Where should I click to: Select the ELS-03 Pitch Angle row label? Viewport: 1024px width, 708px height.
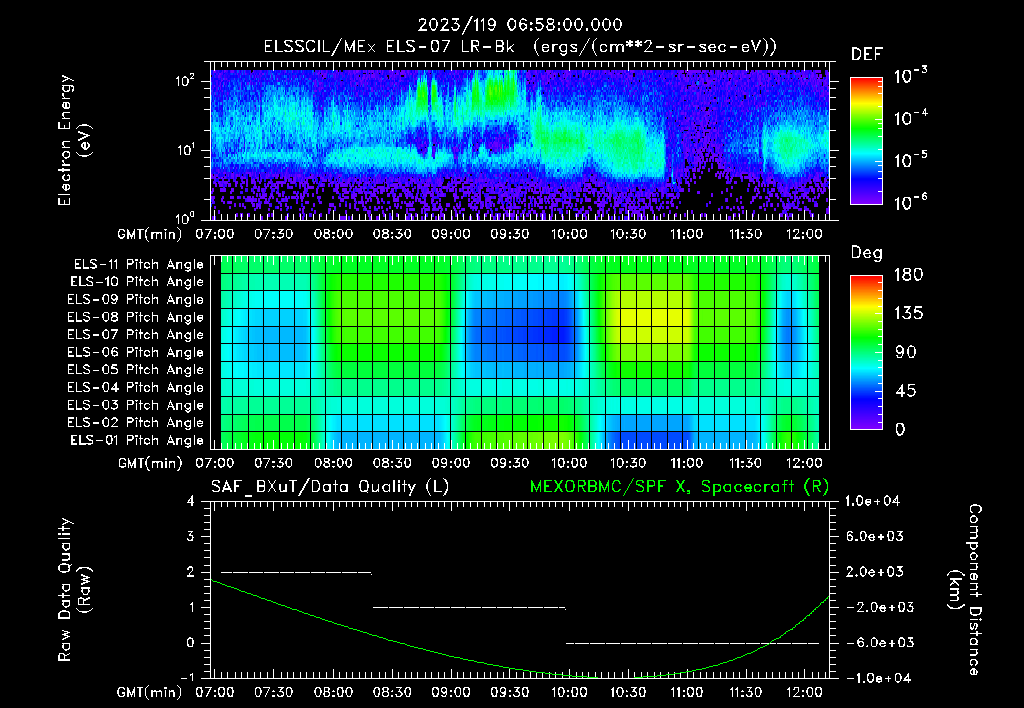[x=136, y=405]
